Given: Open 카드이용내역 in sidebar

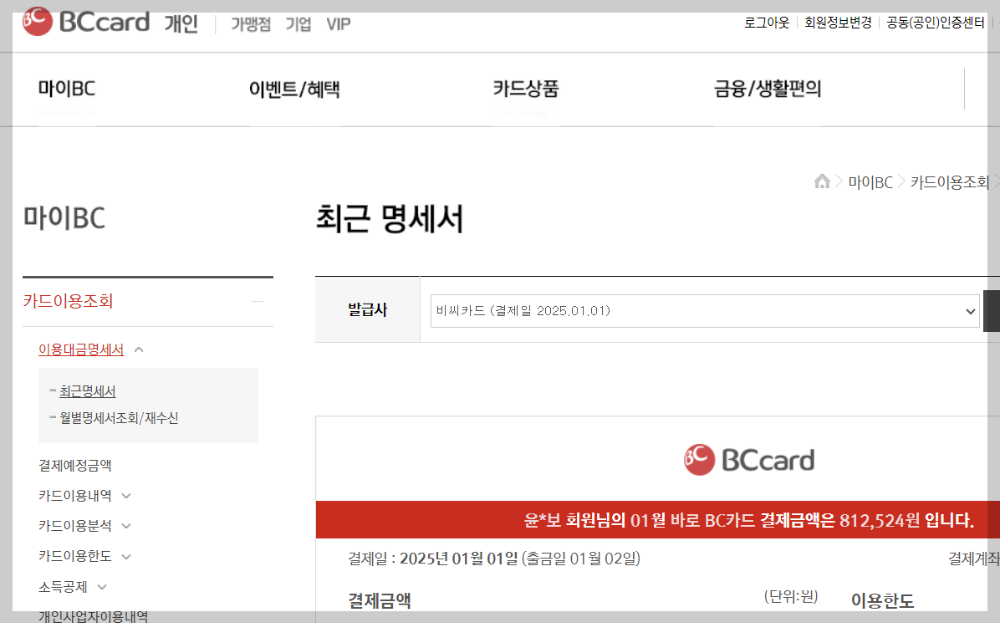Looking at the screenshot, I should 75,496.
